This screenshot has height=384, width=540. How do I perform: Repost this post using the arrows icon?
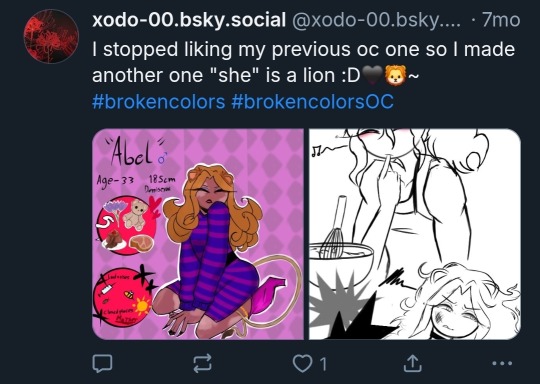202,363
